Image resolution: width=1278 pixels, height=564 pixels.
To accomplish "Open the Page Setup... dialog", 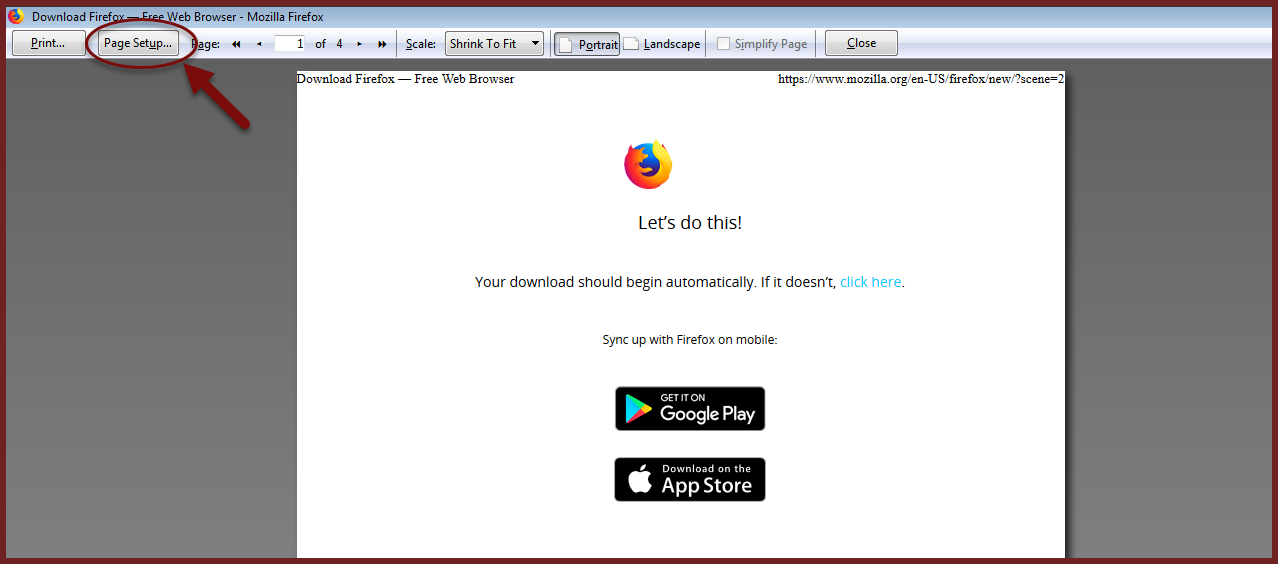I will coord(138,43).
